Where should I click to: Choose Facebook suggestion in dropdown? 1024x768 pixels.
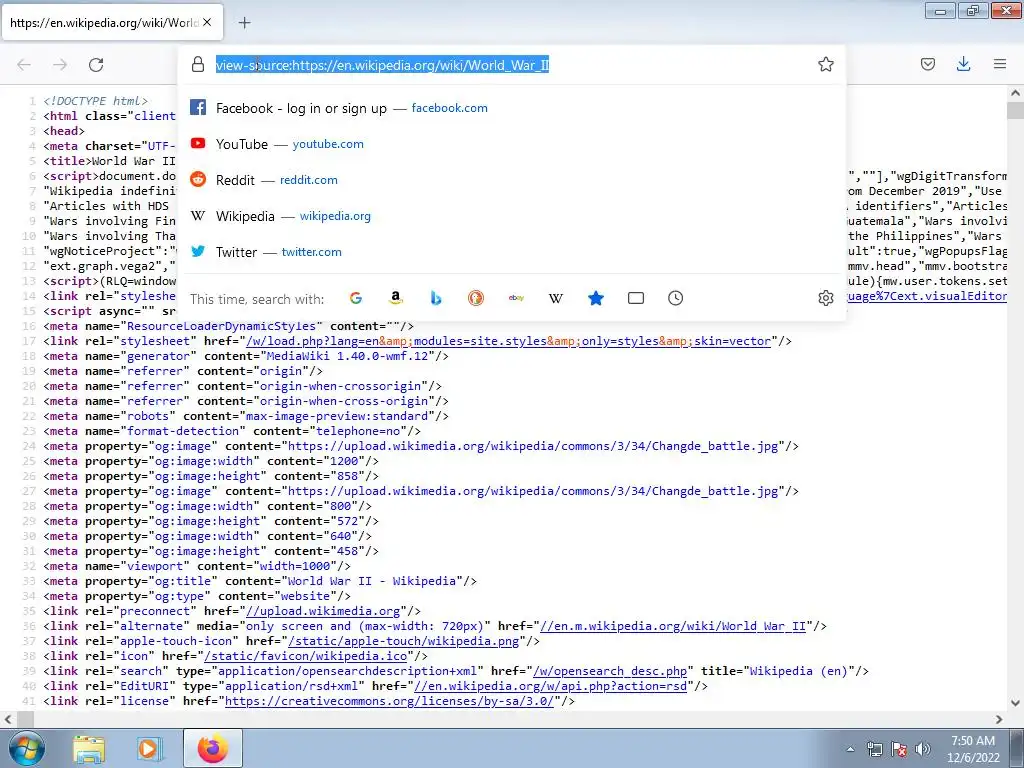click(x=512, y=108)
